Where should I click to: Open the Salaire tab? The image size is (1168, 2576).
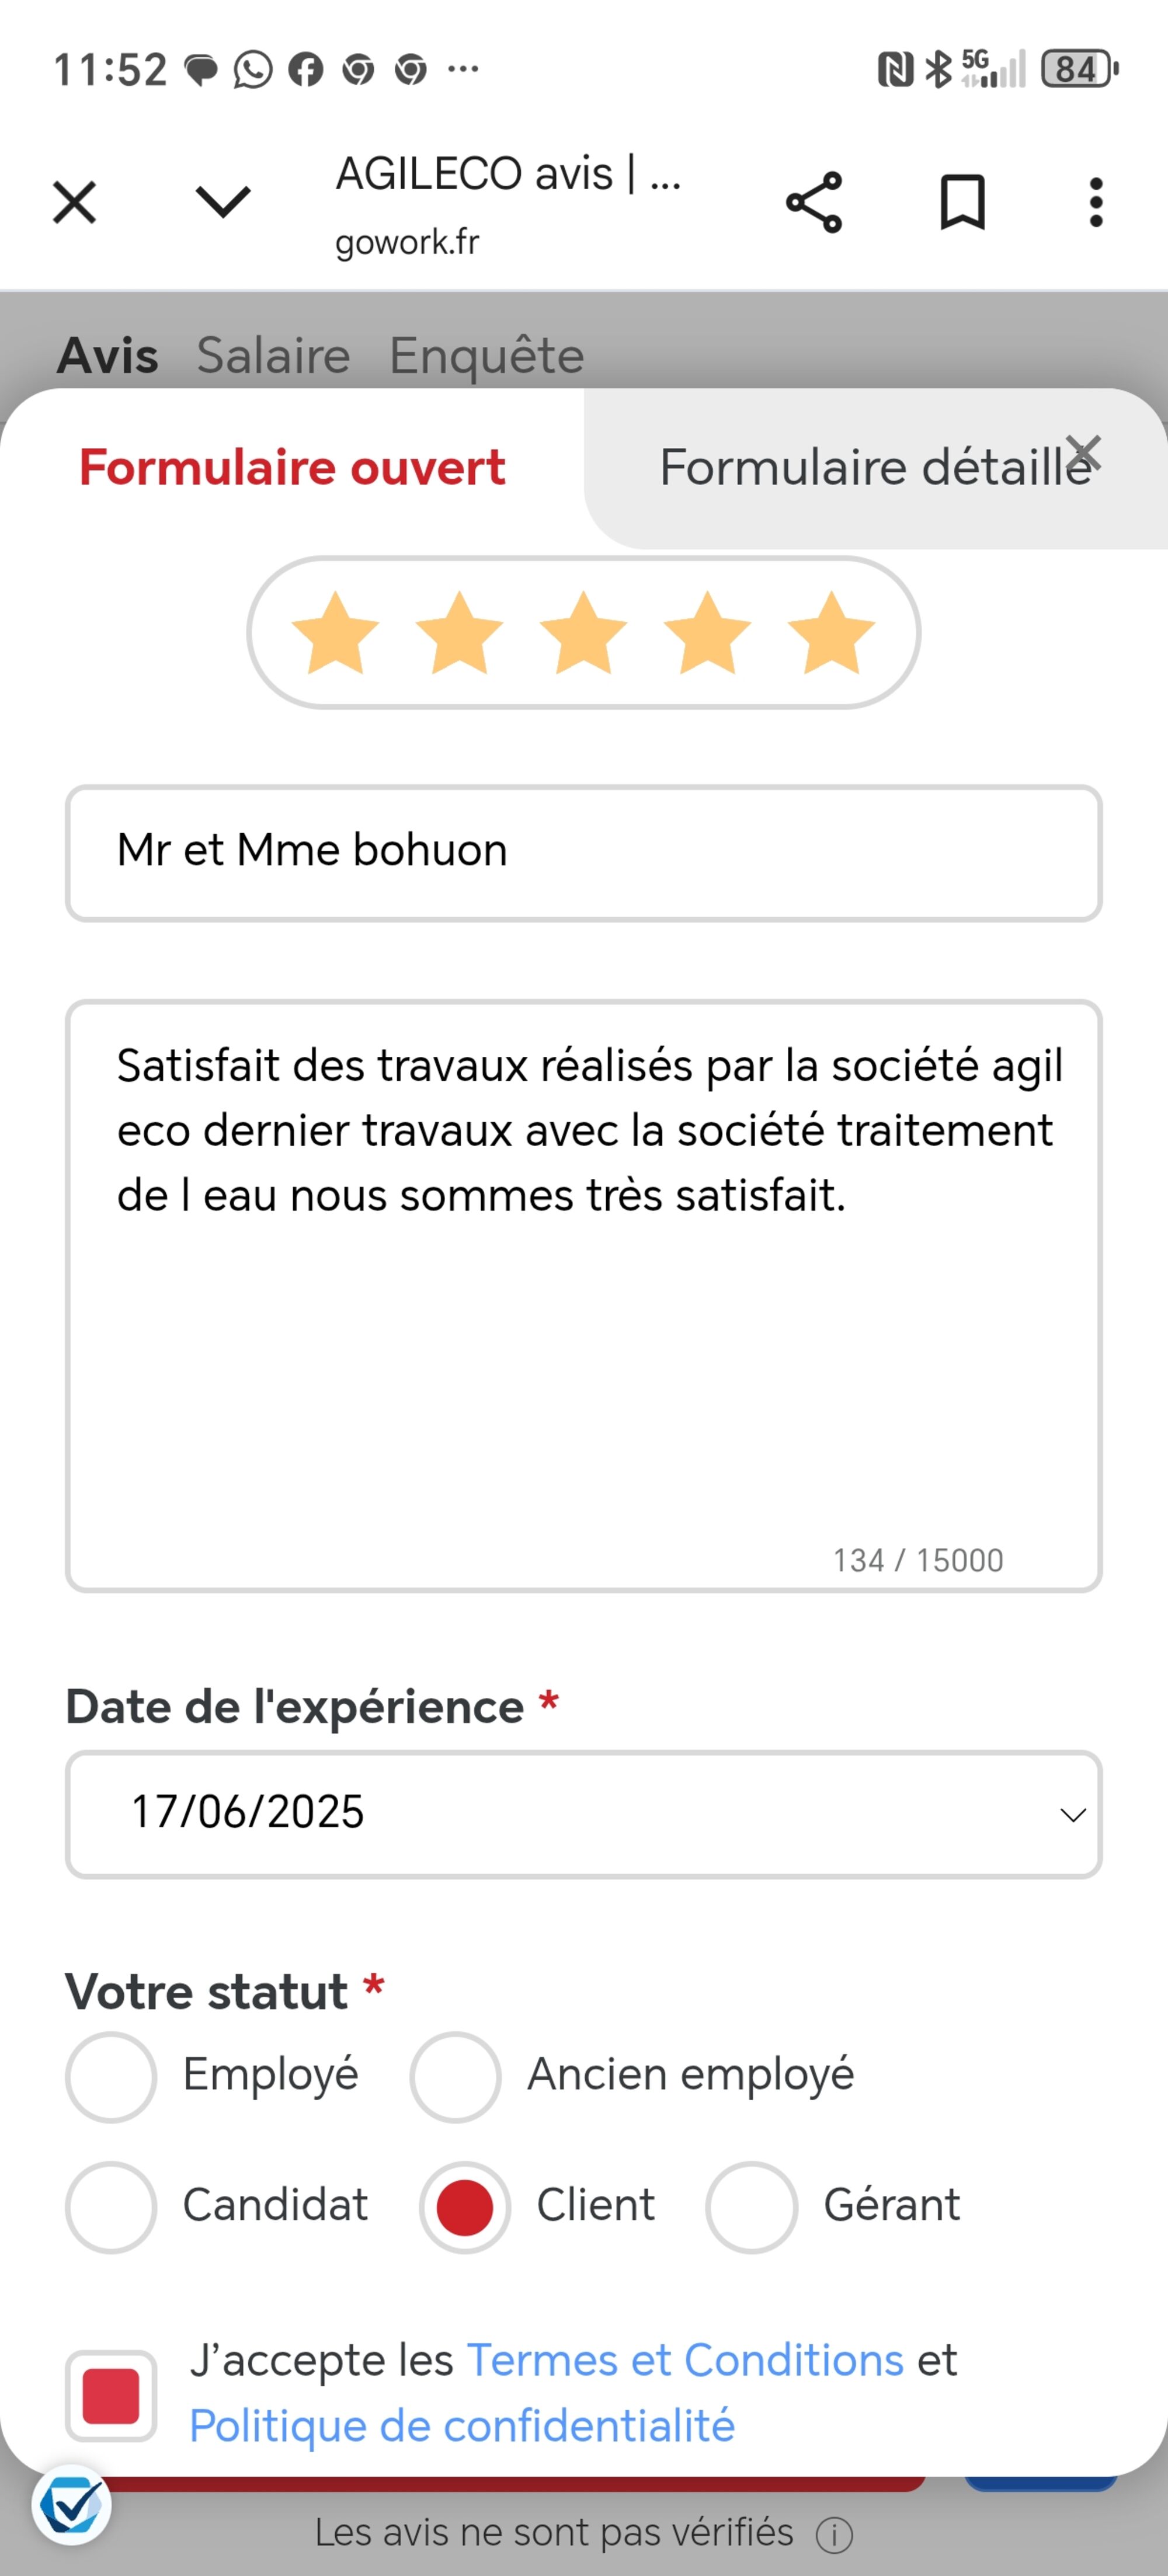pyautogui.click(x=273, y=356)
